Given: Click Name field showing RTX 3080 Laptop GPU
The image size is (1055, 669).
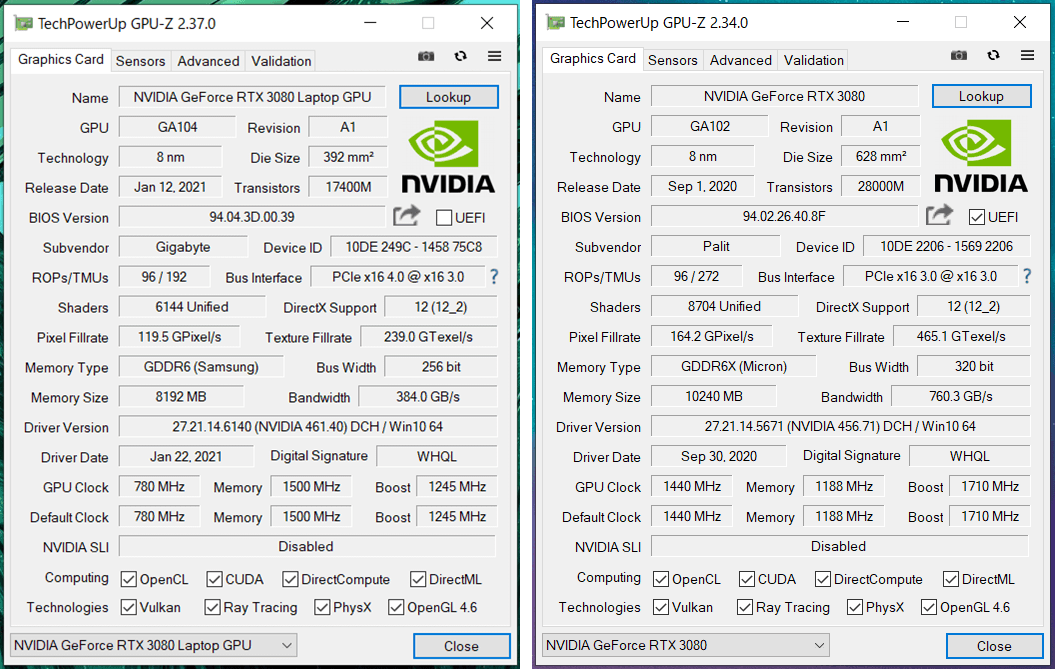Looking at the screenshot, I should [252, 97].
